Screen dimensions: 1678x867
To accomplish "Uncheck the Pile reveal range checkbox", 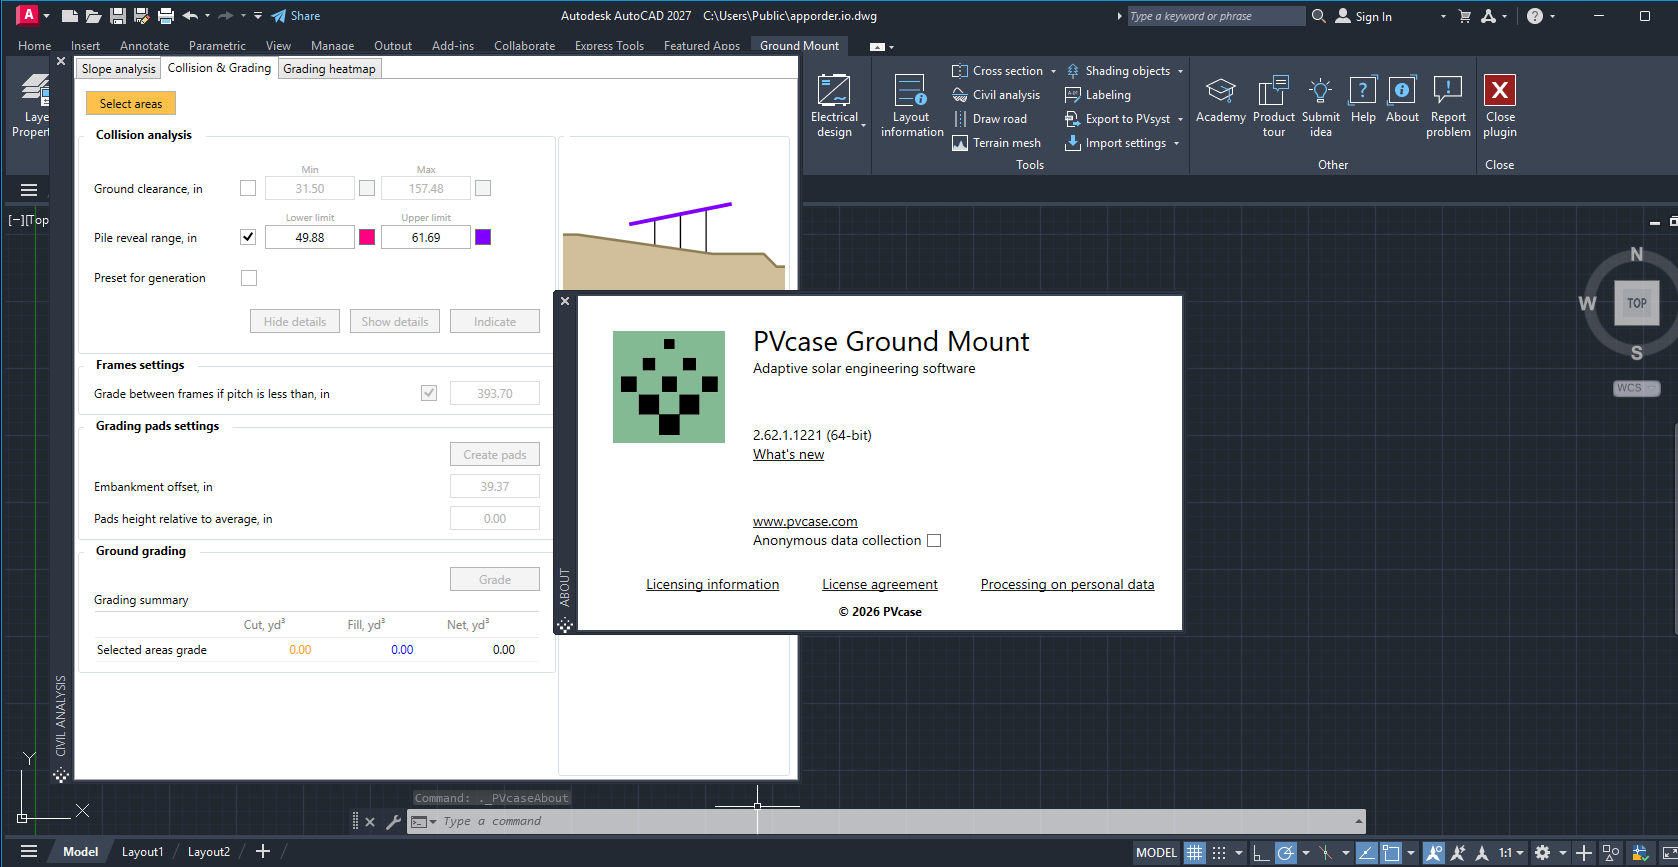I will [248, 237].
